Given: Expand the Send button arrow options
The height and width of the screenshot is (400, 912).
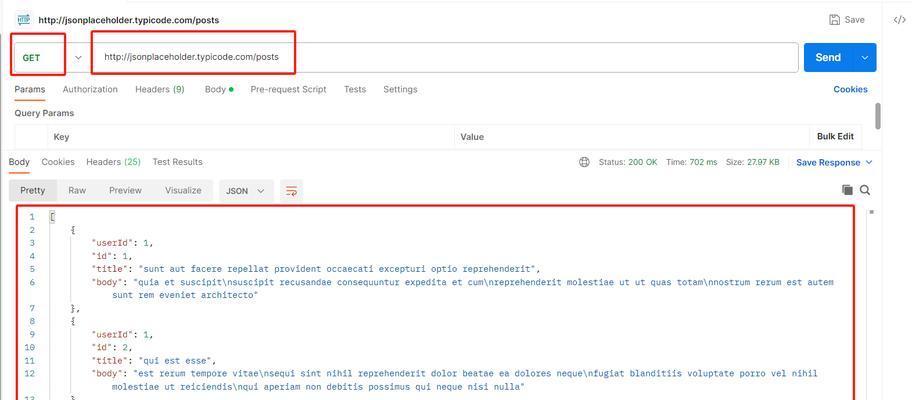Looking at the screenshot, I should click(x=865, y=58).
